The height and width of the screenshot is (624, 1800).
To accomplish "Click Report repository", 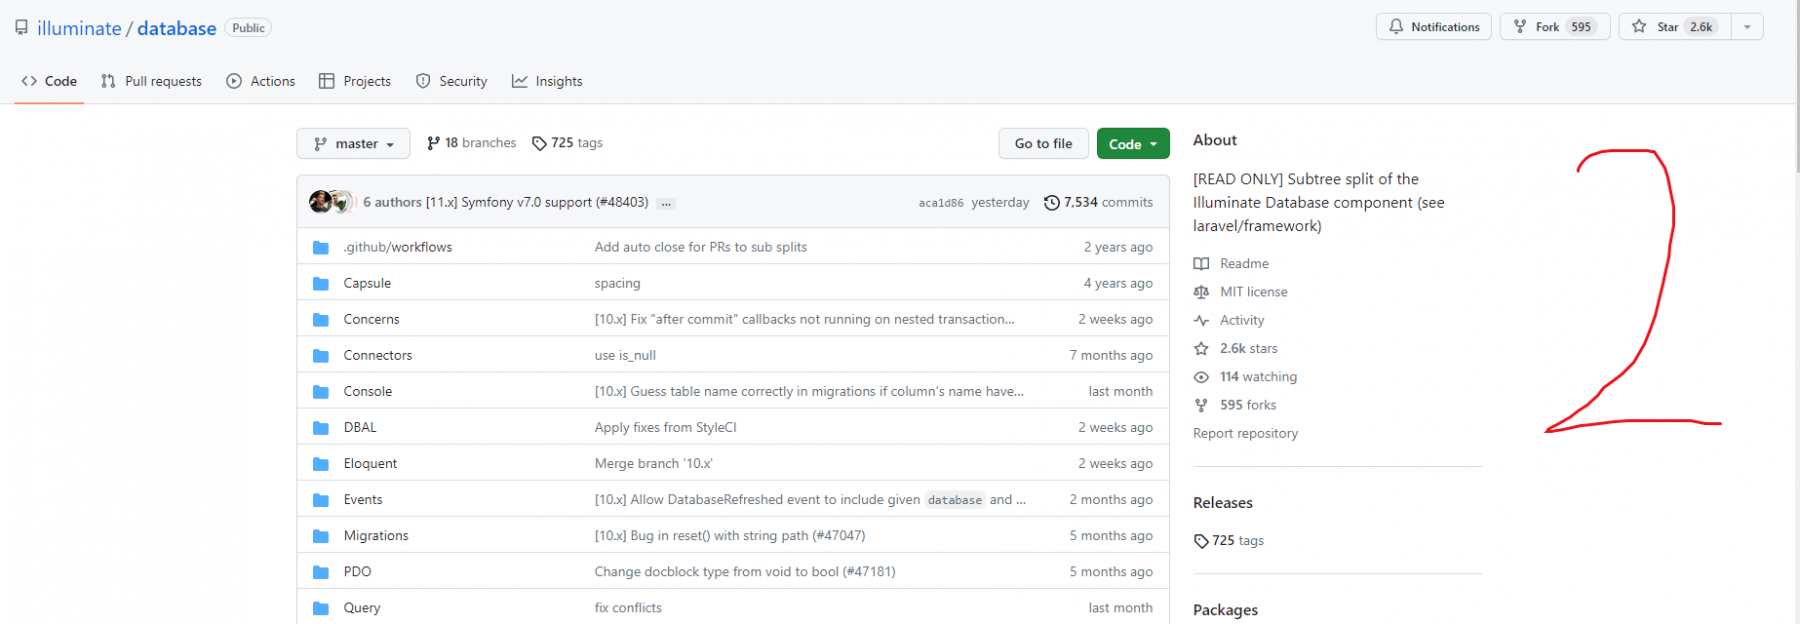I will pos(1245,433).
